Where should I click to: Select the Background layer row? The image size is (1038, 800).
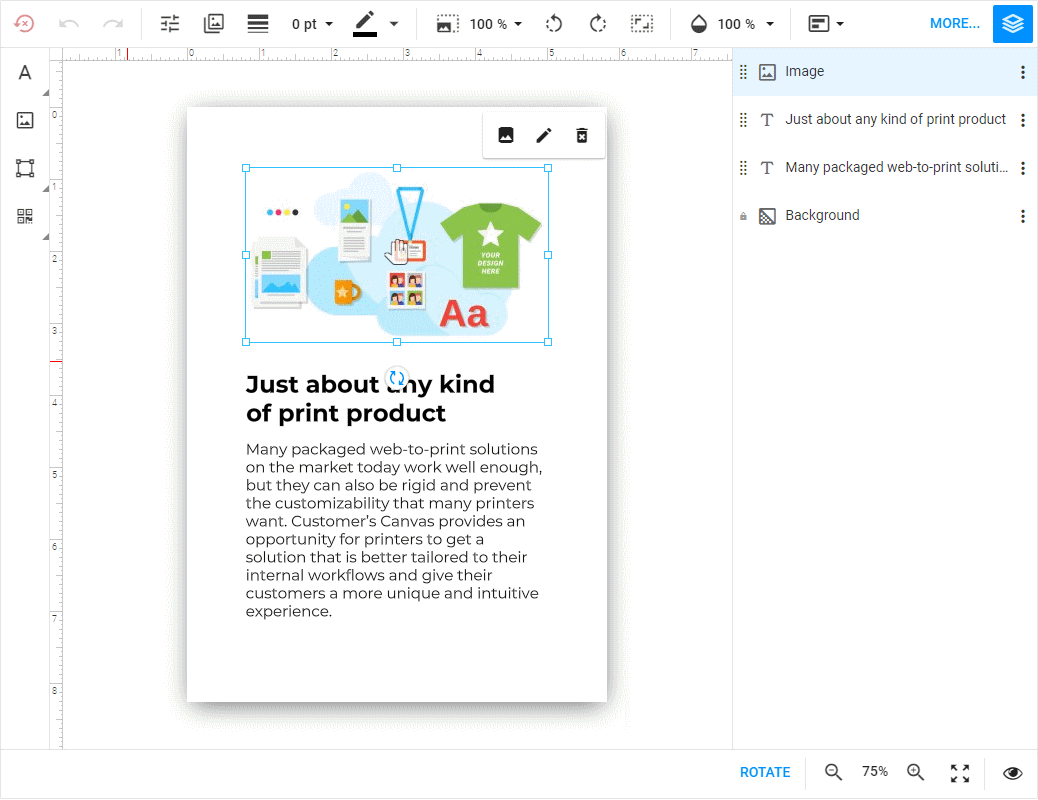click(x=884, y=216)
